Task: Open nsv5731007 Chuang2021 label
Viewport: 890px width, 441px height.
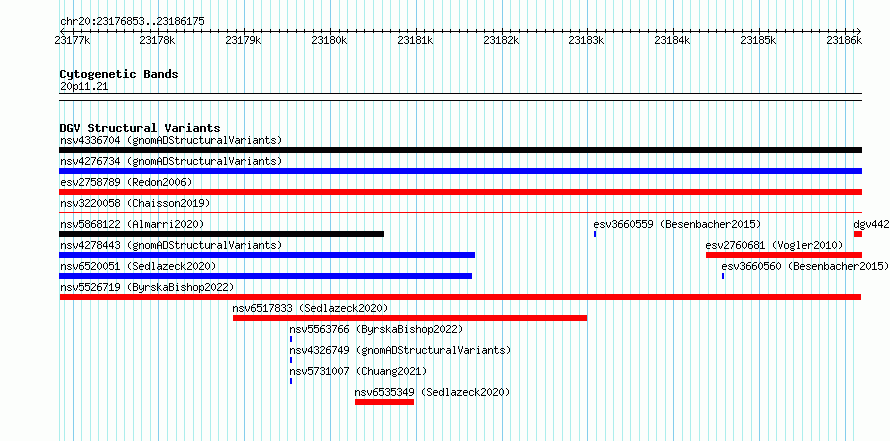Action: tap(358, 371)
